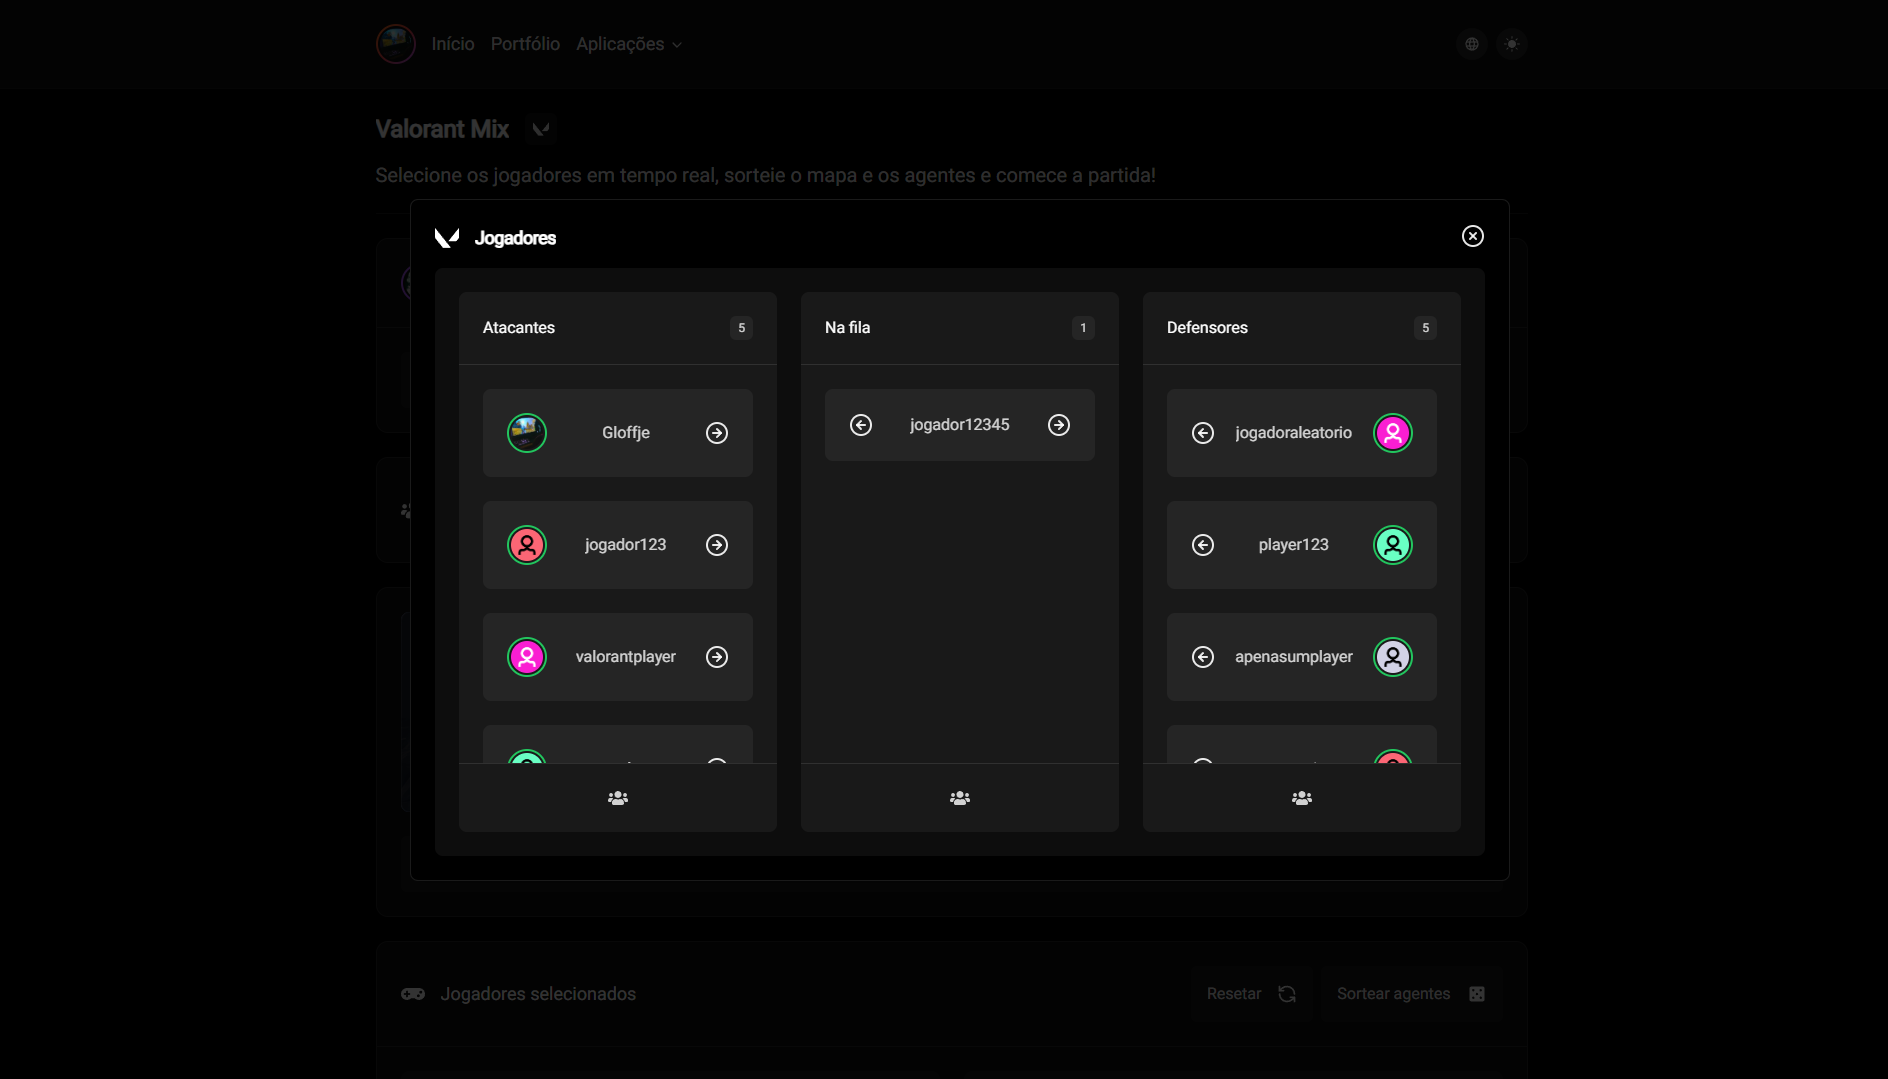Move player123 left with arrow icon
This screenshot has width=1888, height=1079.
point(1203,545)
